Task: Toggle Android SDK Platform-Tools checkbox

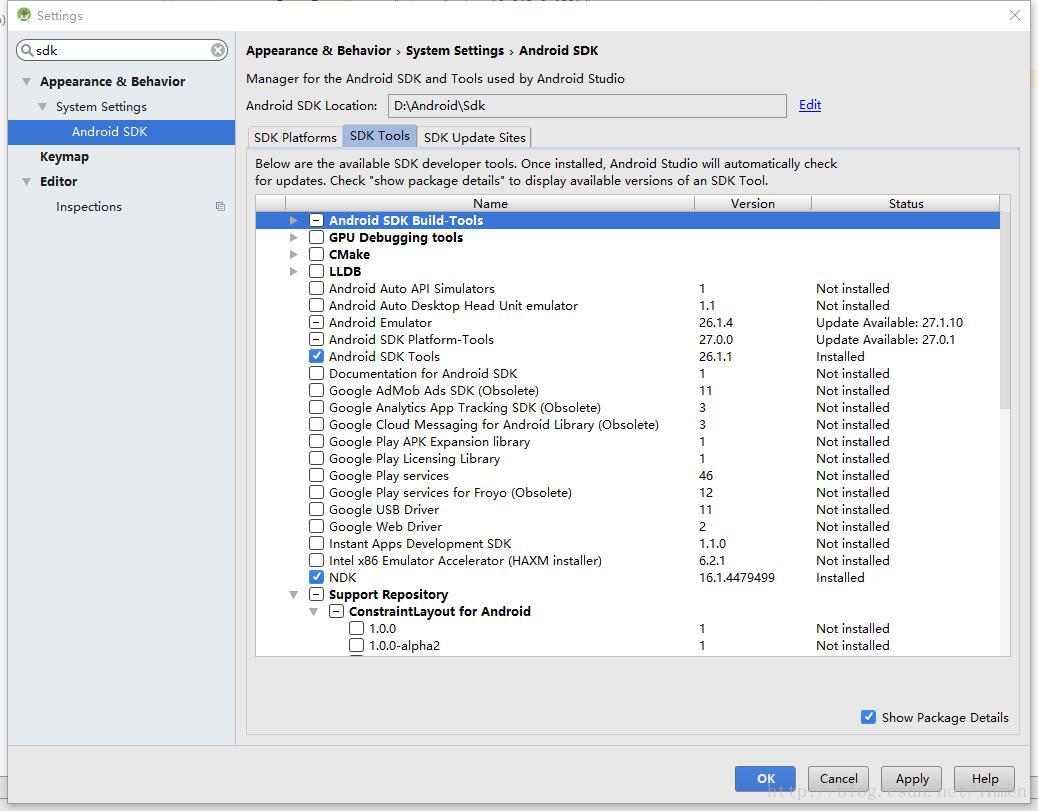Action: coord(316,339)
